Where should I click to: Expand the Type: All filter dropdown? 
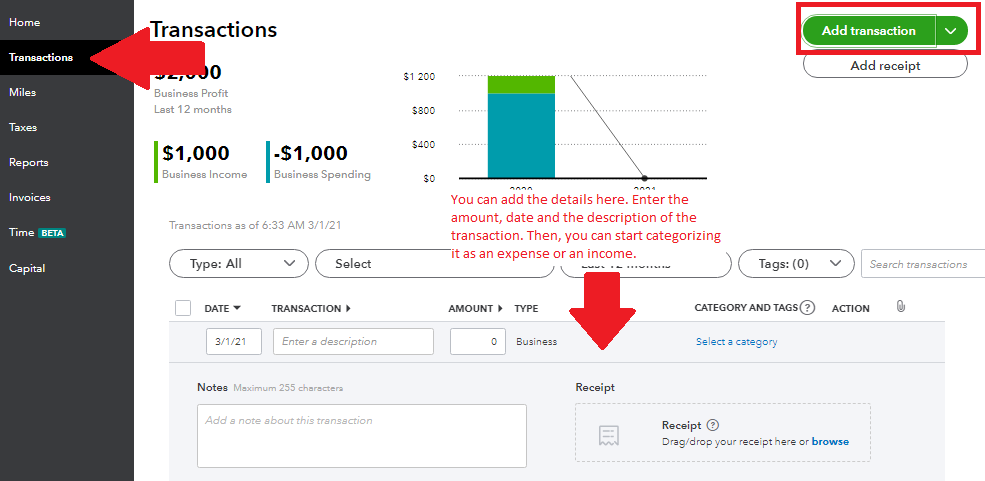tap(238, 264)
